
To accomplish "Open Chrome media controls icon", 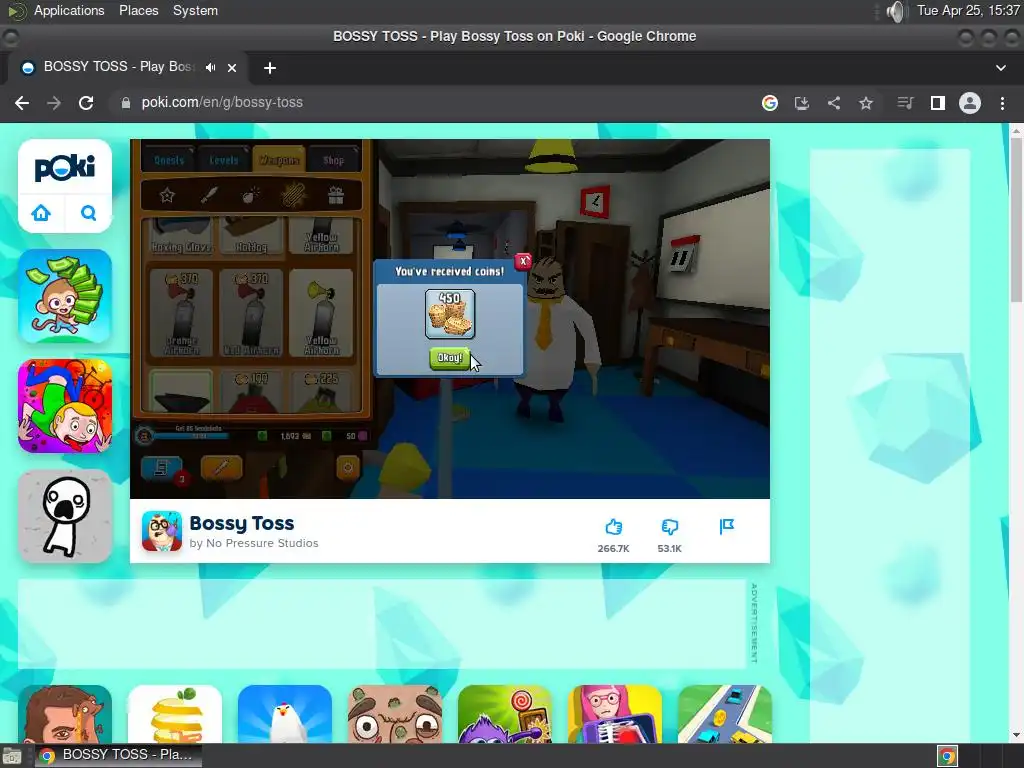I will pos(904,103).
